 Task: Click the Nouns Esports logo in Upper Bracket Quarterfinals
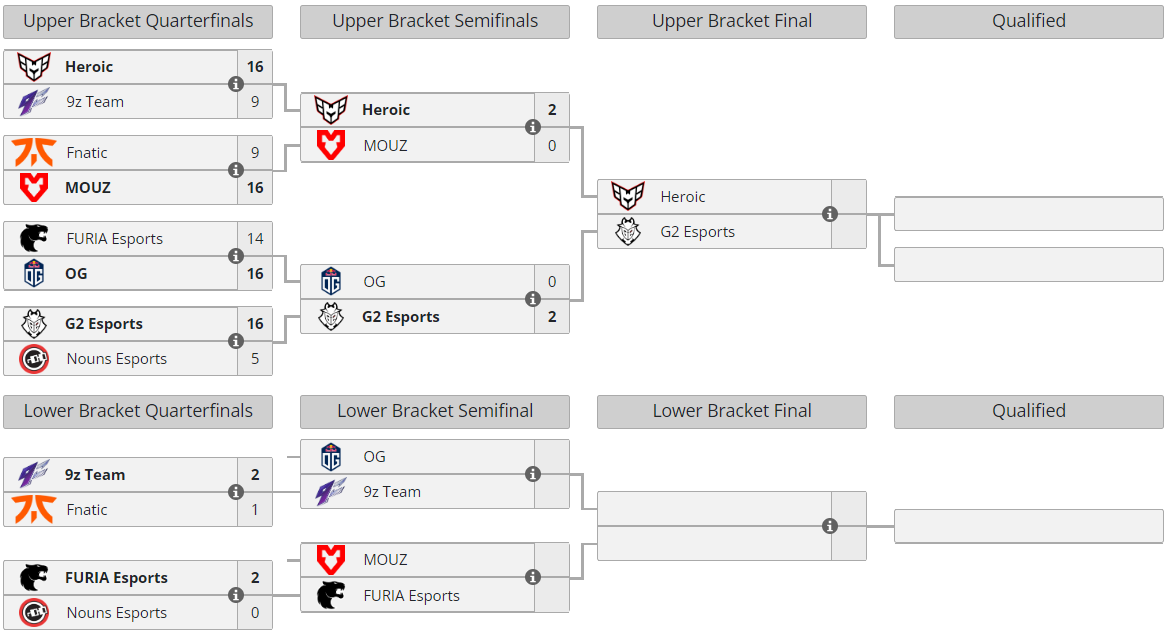click(34, 359)
